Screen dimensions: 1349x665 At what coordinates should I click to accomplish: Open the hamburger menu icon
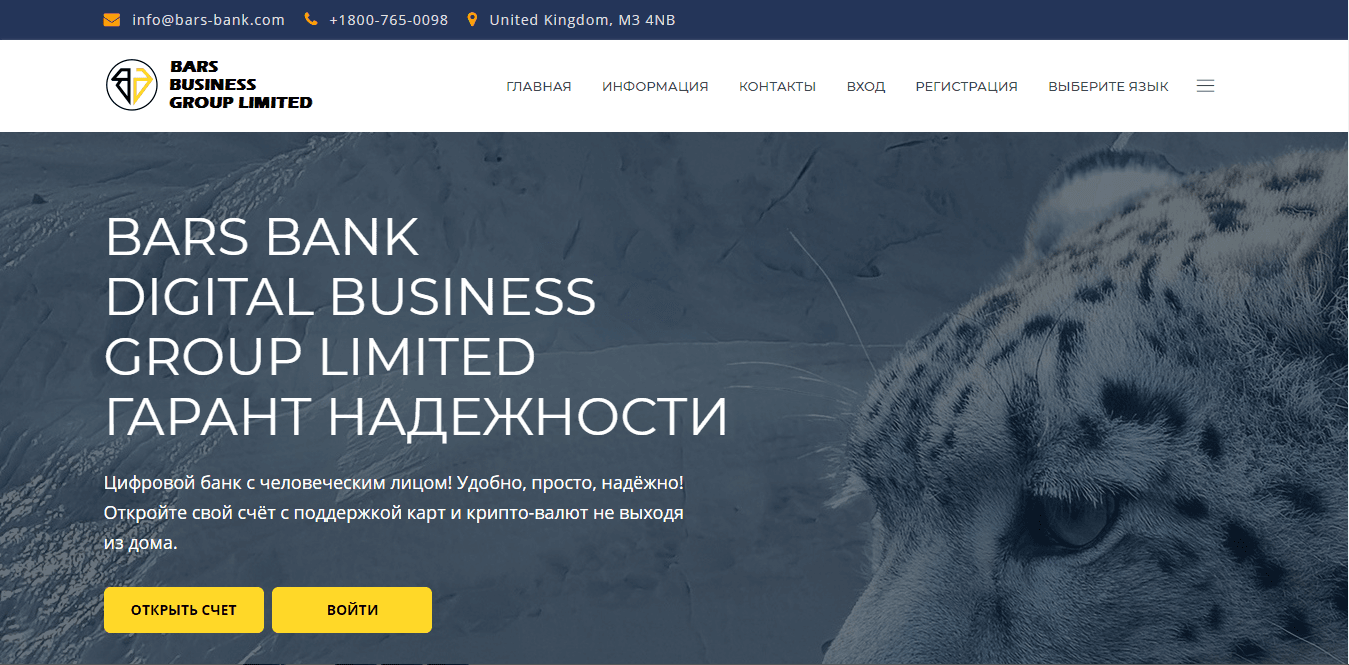pos(1205,86)
